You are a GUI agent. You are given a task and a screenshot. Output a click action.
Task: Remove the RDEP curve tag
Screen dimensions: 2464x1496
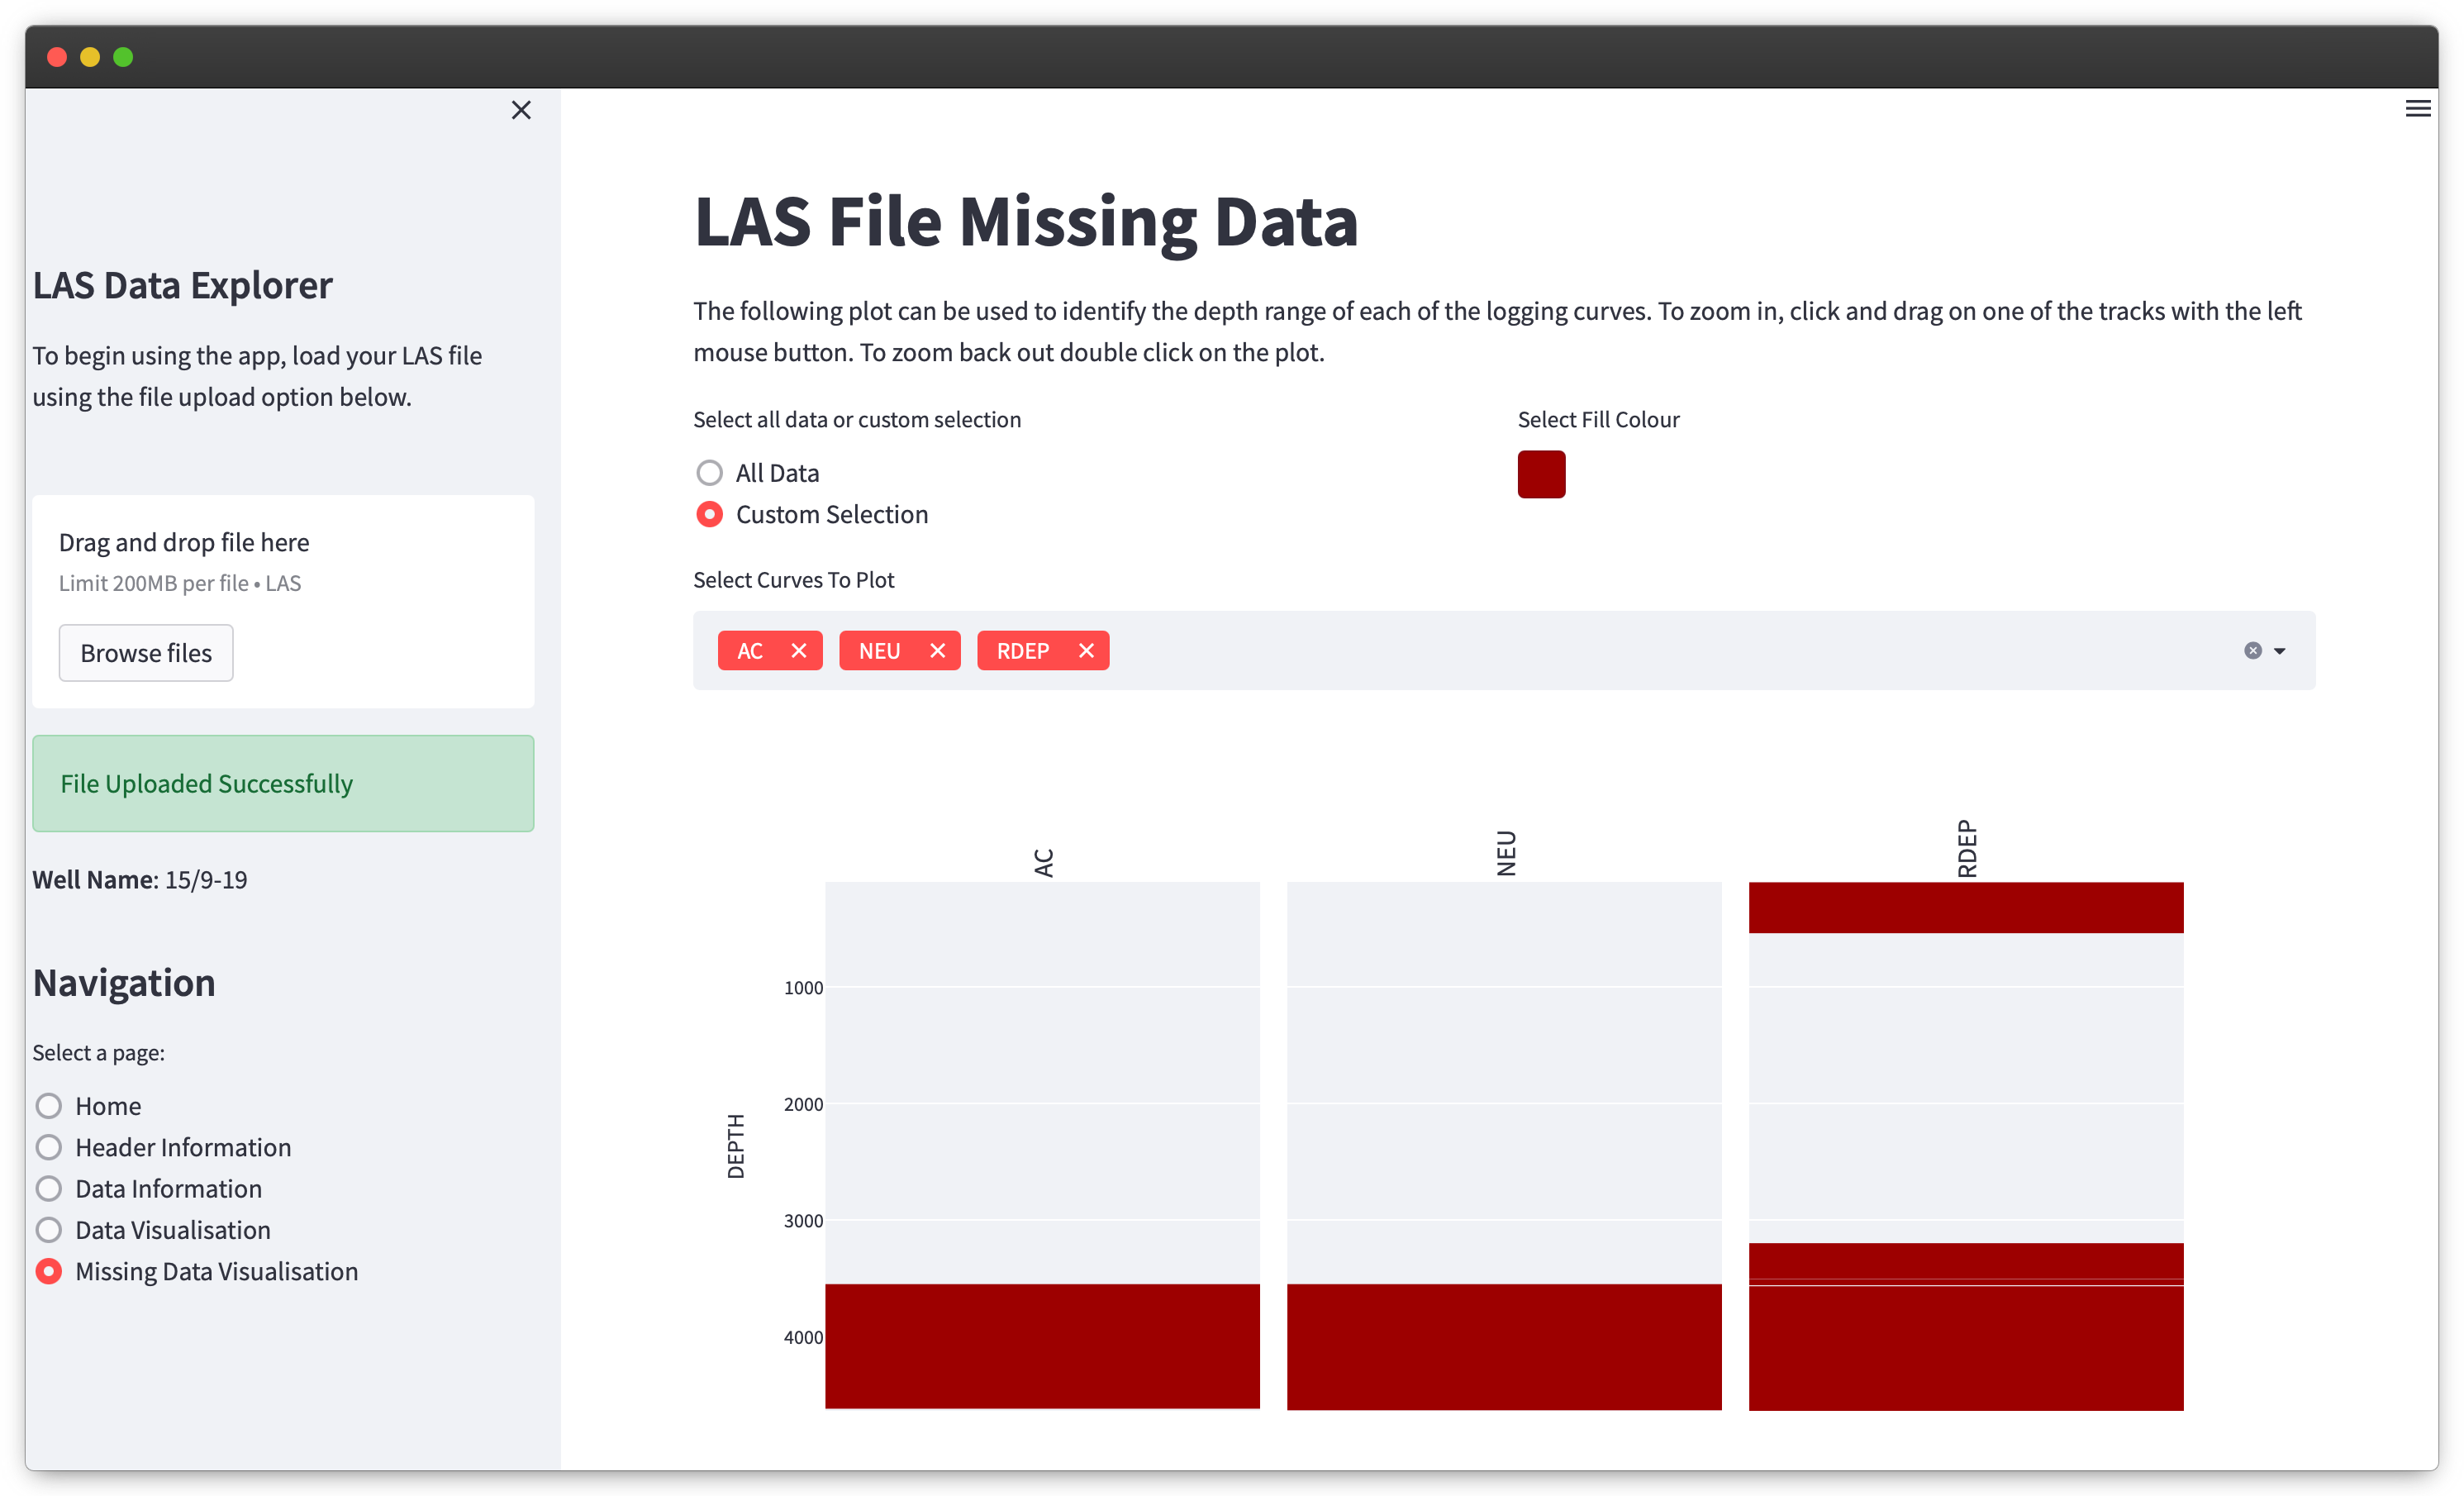click(1086, 651)
